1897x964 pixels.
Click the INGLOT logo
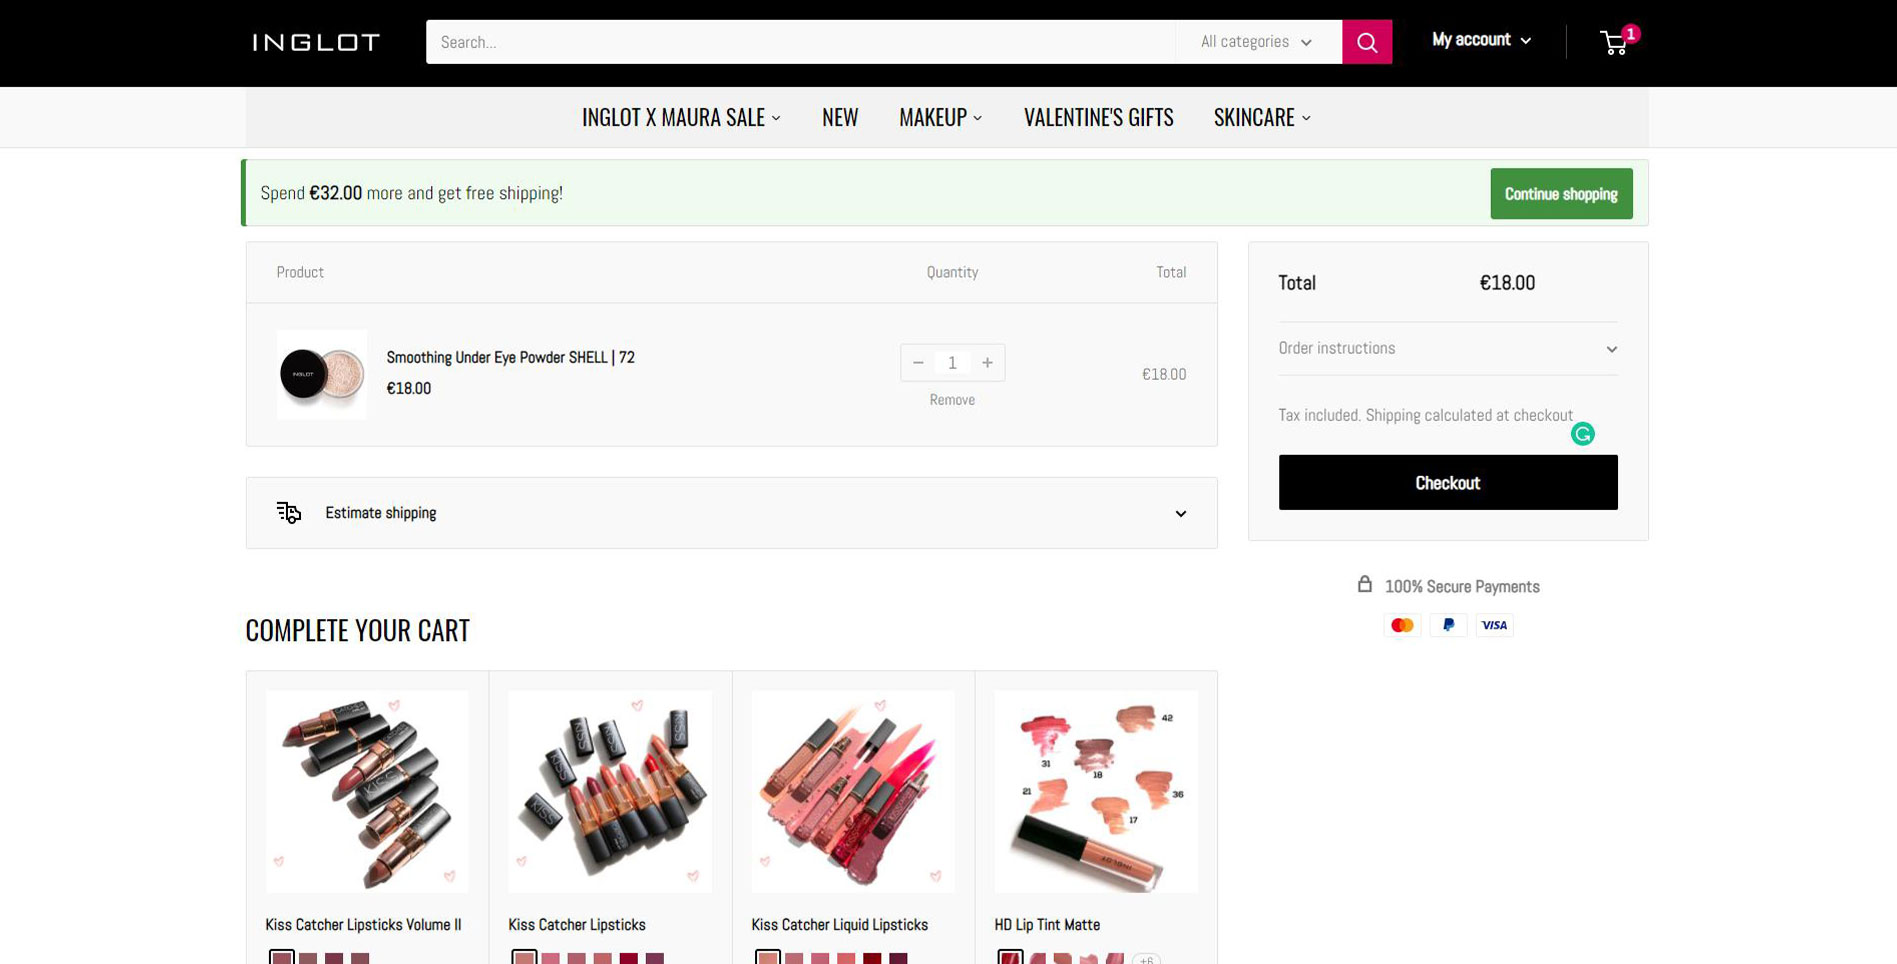pyautogui.click(x=316, y=42)
